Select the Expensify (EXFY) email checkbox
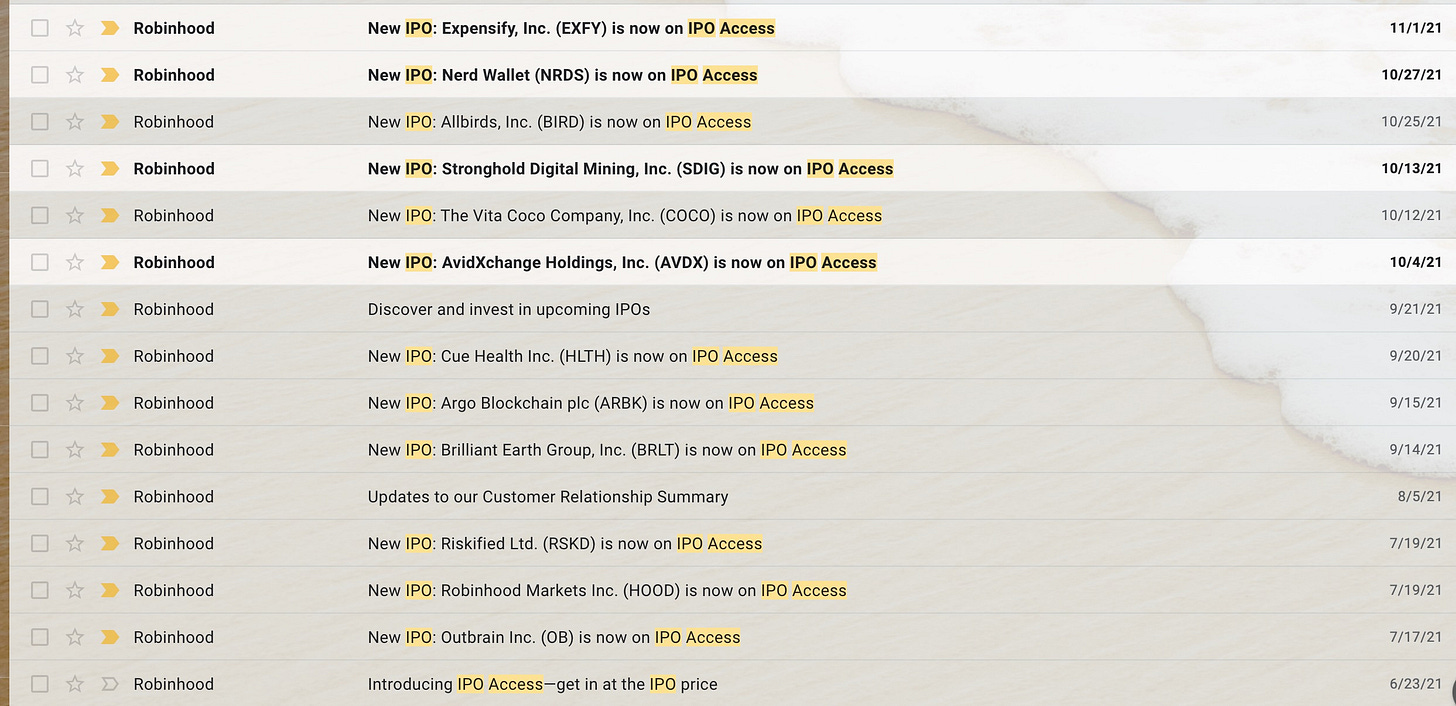This screenshot has width=1456, height=706. click(x=40, y=28)
